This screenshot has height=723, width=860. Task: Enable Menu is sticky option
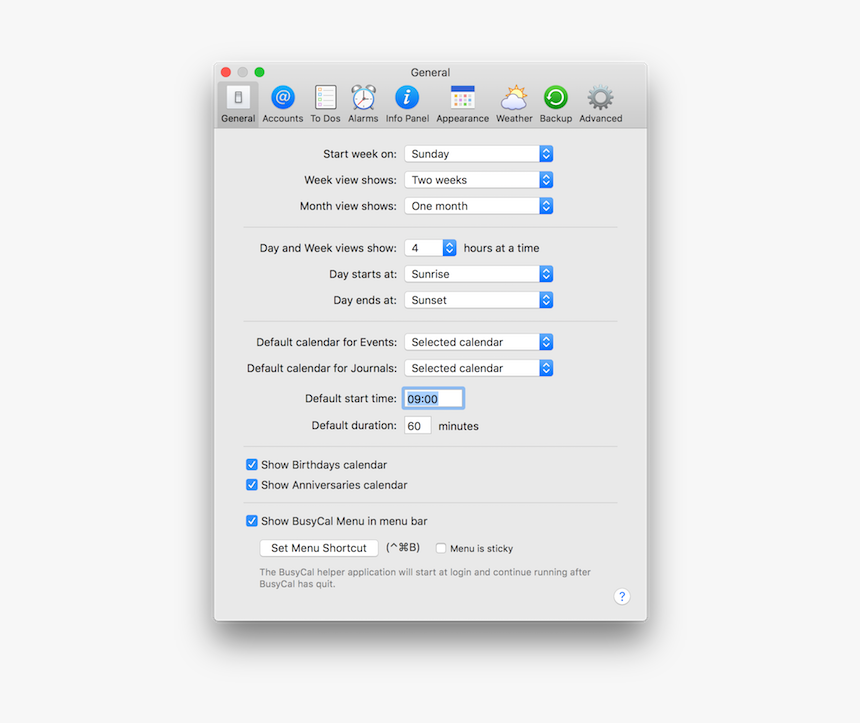[x=441, y=547]
